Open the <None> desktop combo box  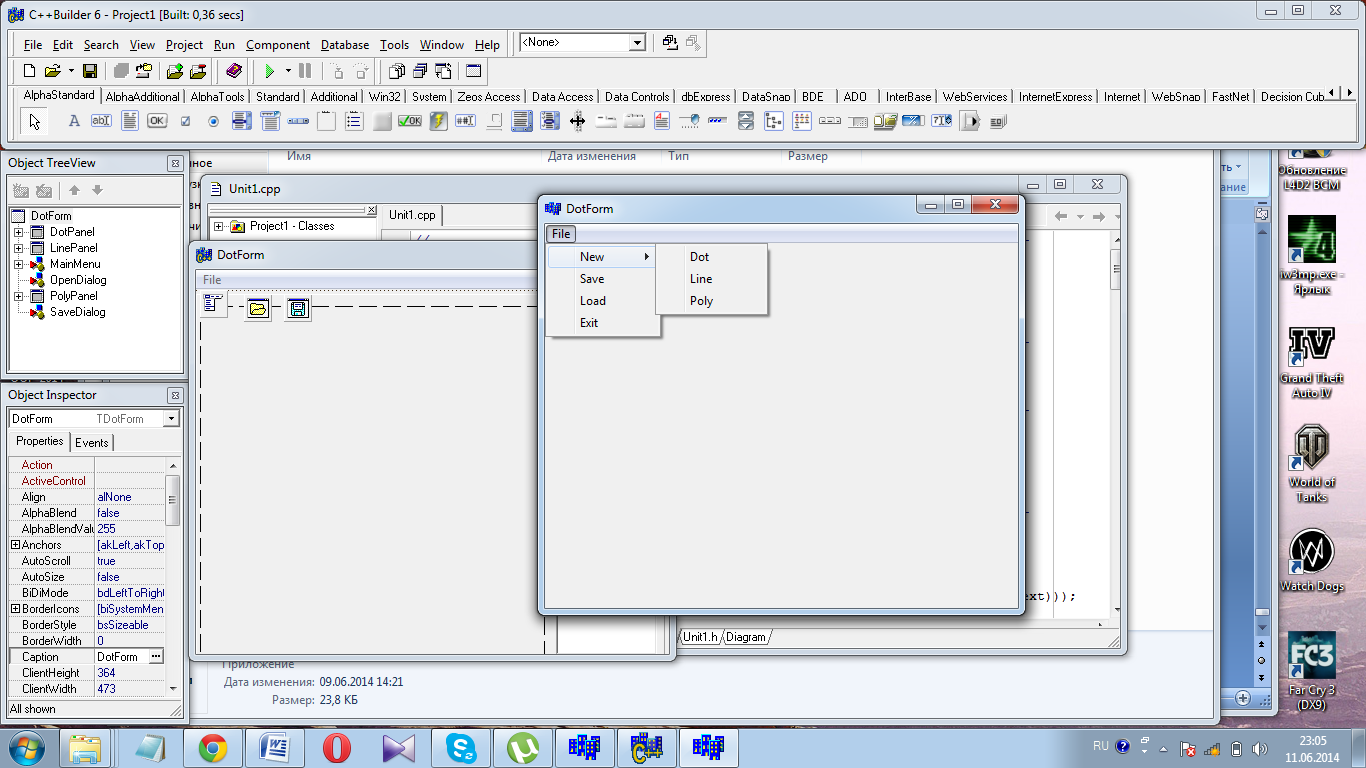pyautogui.click(x=637, y=43)
